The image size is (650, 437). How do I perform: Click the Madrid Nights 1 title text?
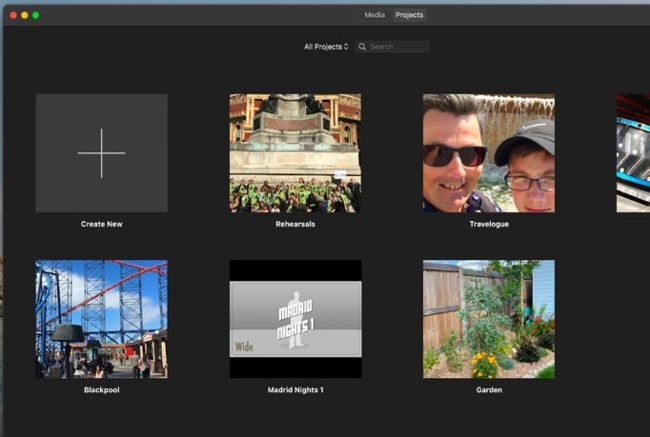pos(295,390)
